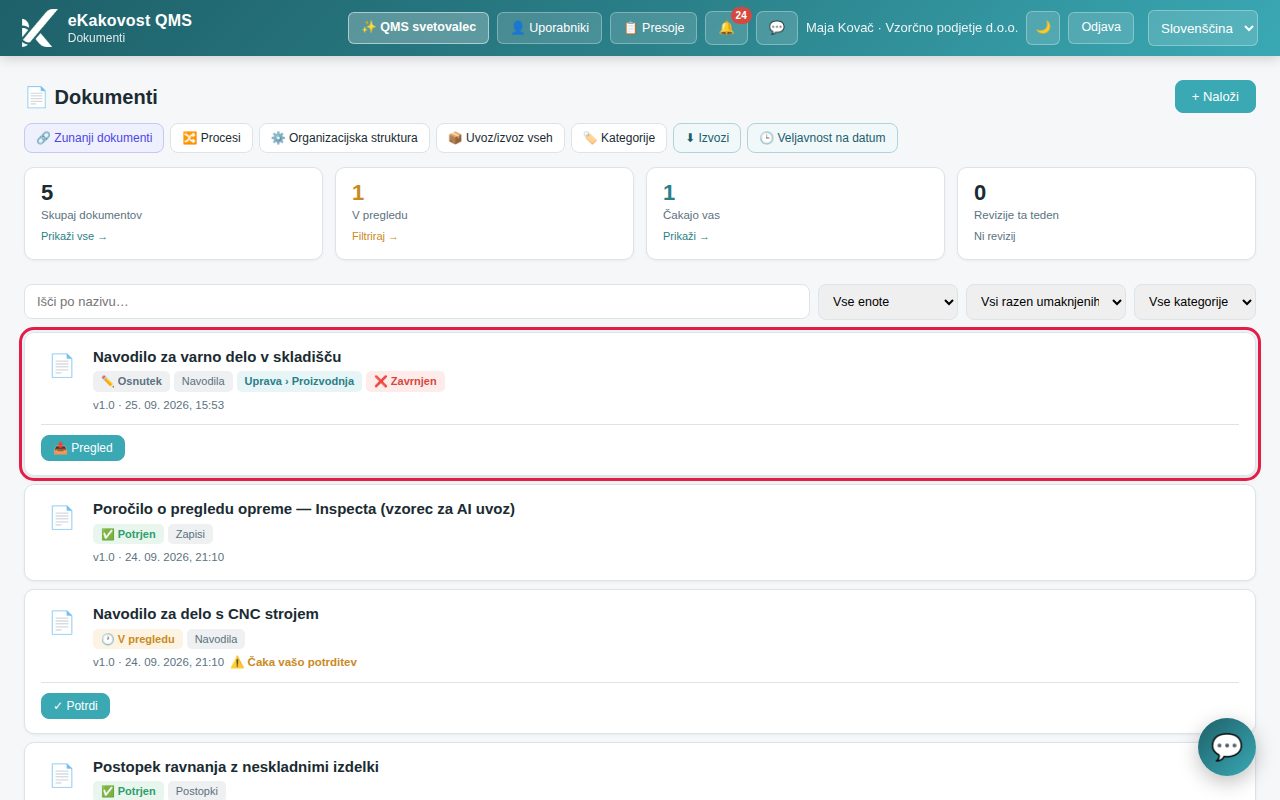The image size is (1280, 800).
Task: Go to Uporabniki in the top navigation
Action: click(x=549, y=28)
